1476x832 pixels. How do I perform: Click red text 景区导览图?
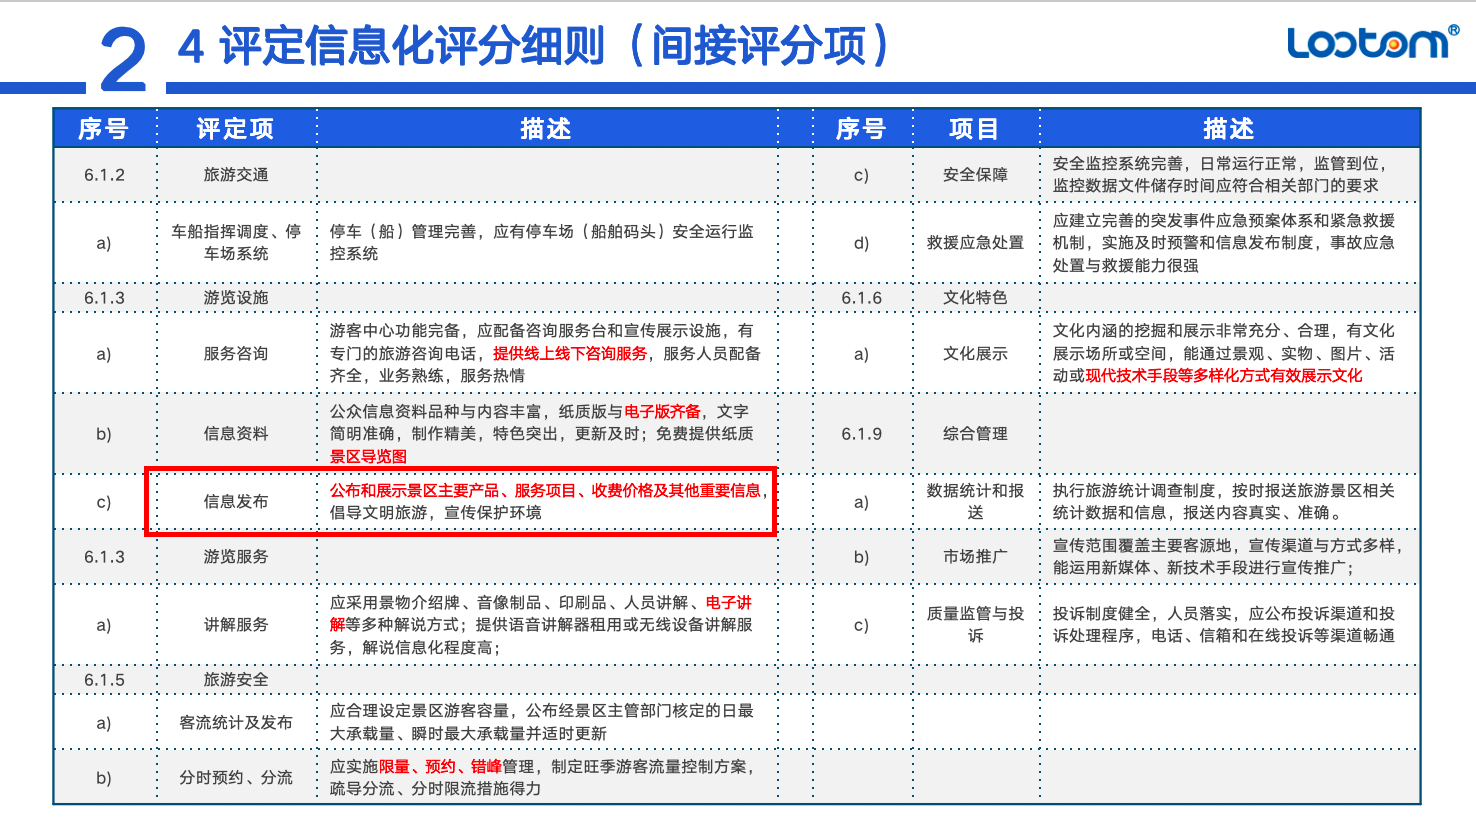368,457
